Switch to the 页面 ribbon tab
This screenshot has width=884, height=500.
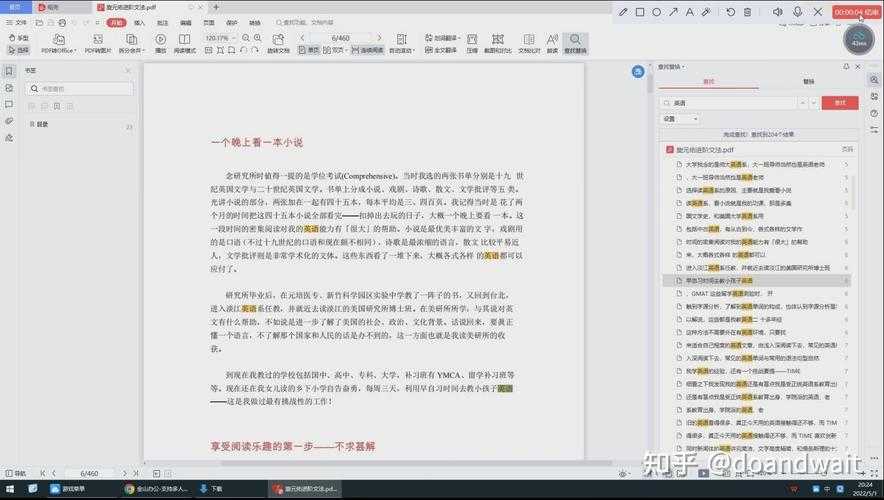tap(209, 23)
